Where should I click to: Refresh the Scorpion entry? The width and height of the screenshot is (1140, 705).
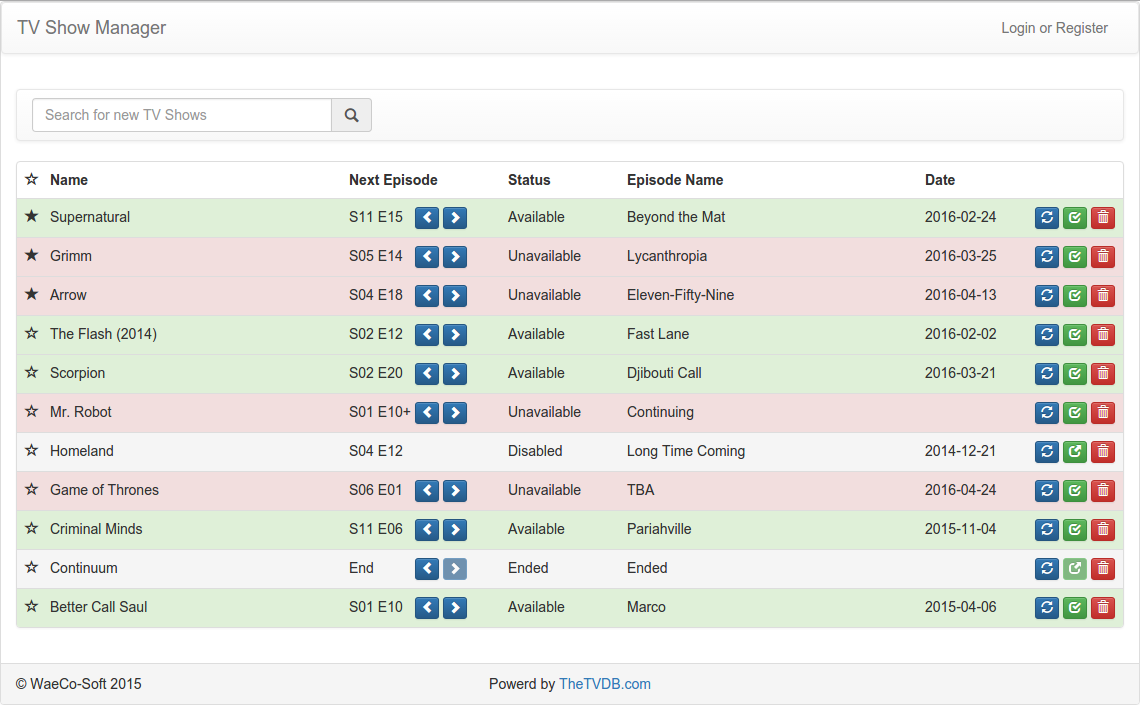(1047, 374)
